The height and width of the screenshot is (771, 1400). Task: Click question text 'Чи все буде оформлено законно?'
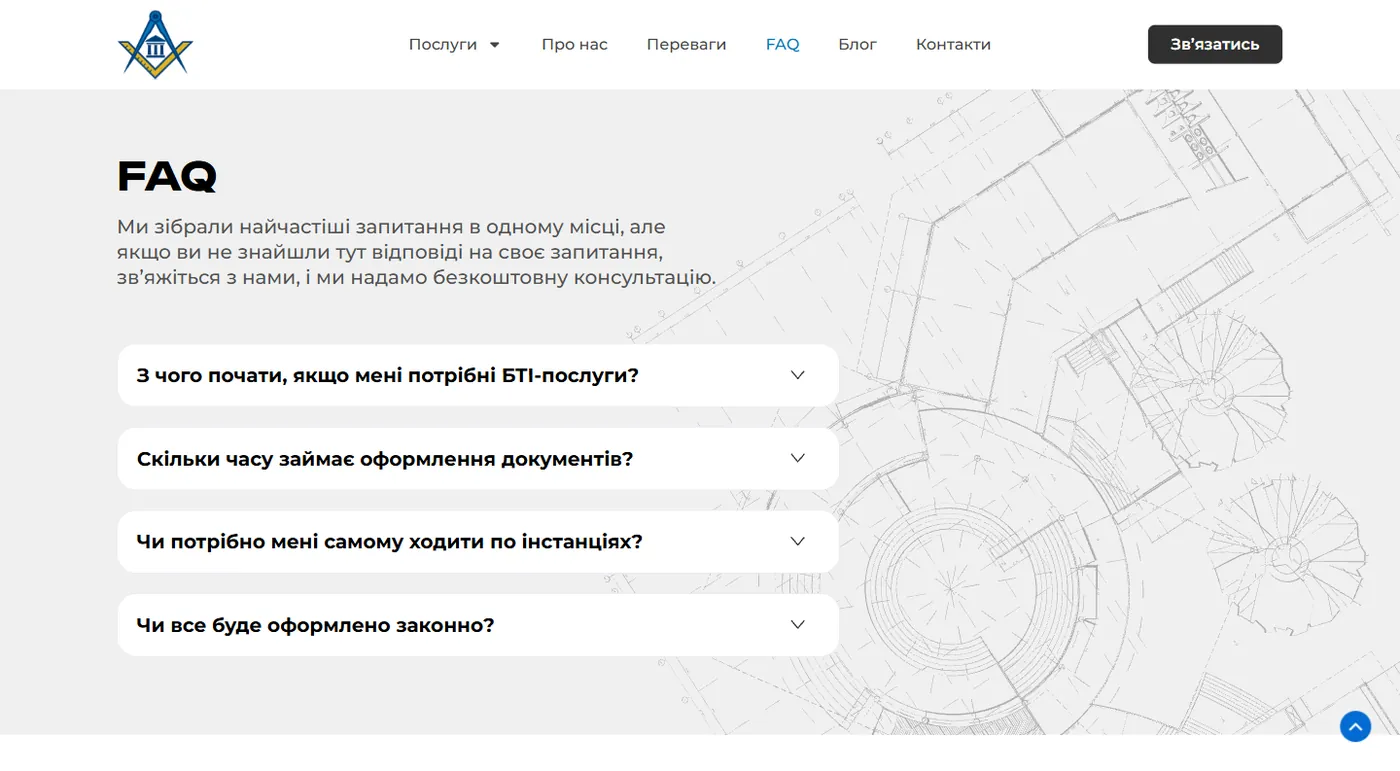click(x=316, y=625)
